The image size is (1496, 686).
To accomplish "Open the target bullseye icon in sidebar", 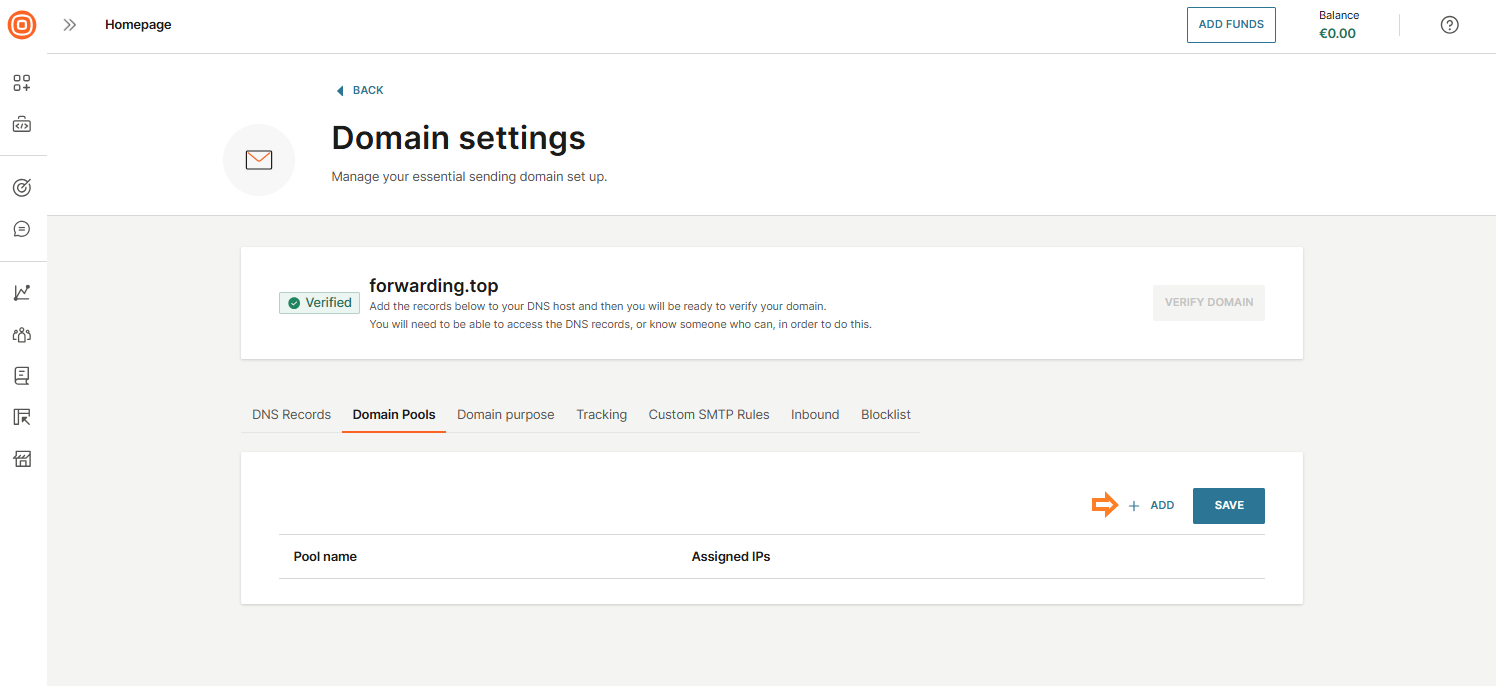I will (x=22, y=187).
